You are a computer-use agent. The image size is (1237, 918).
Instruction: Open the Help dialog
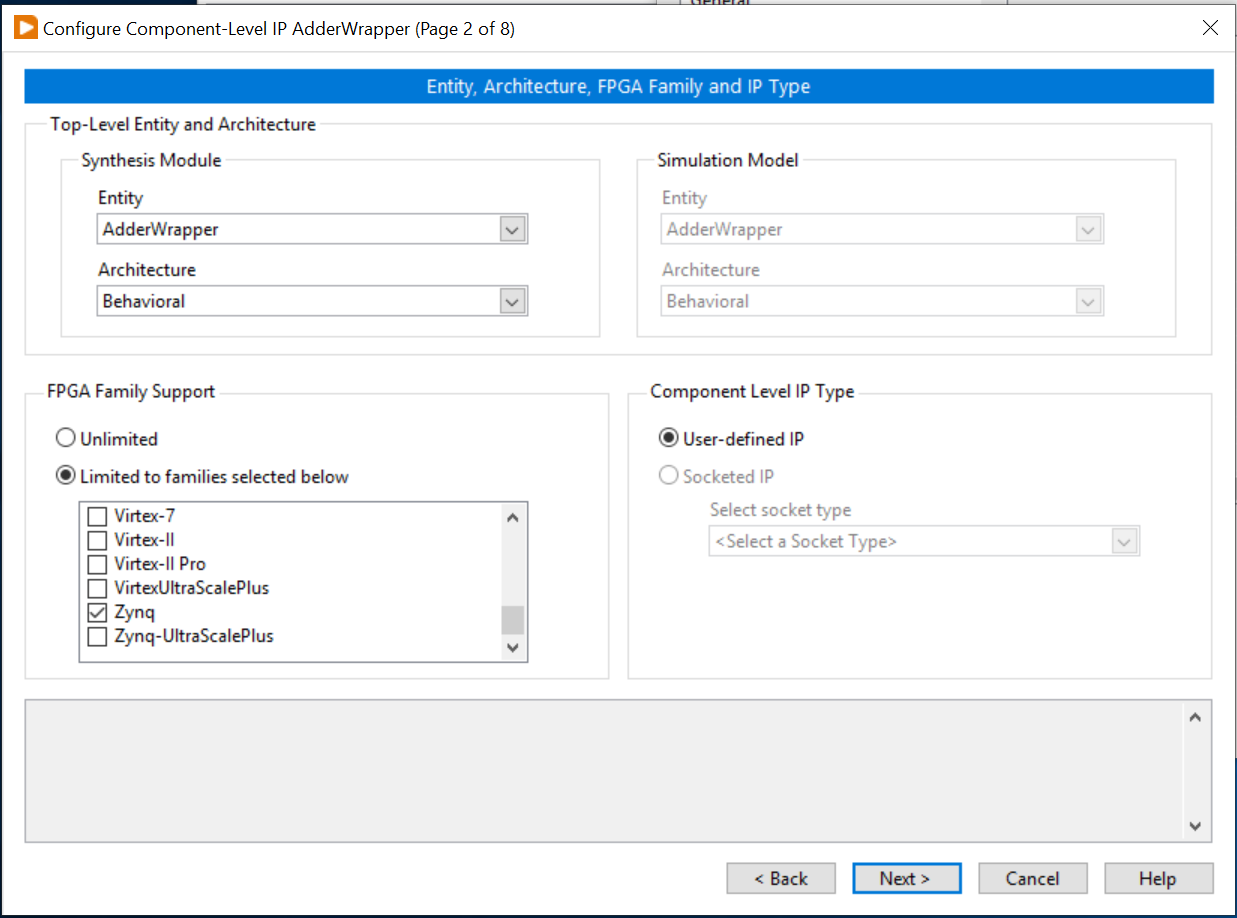click(x=1158, y=878)
